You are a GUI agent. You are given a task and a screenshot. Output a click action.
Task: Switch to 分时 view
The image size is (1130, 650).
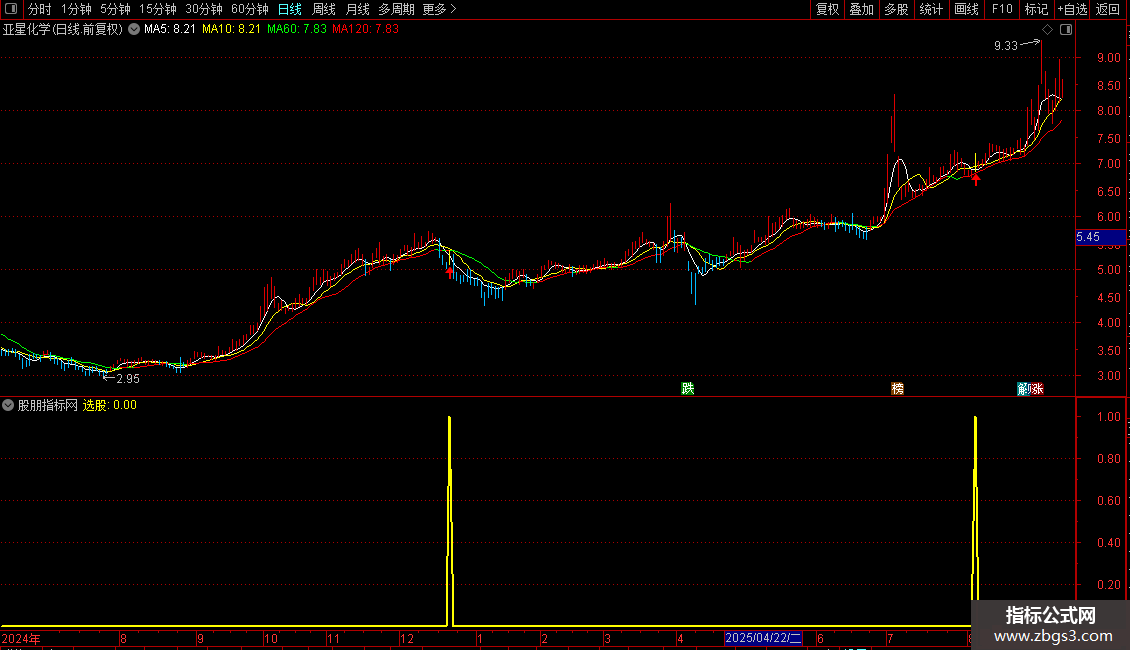pyautogui.click(x=40, y=9)
